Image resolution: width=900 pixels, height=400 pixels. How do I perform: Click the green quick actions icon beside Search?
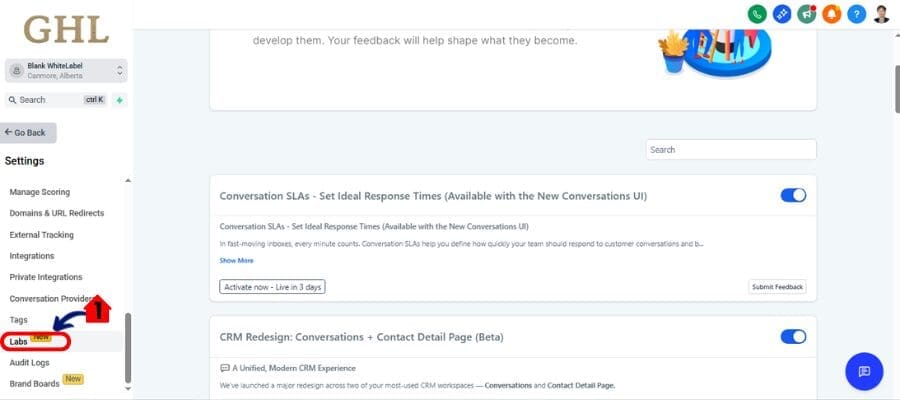click(119, 100)
